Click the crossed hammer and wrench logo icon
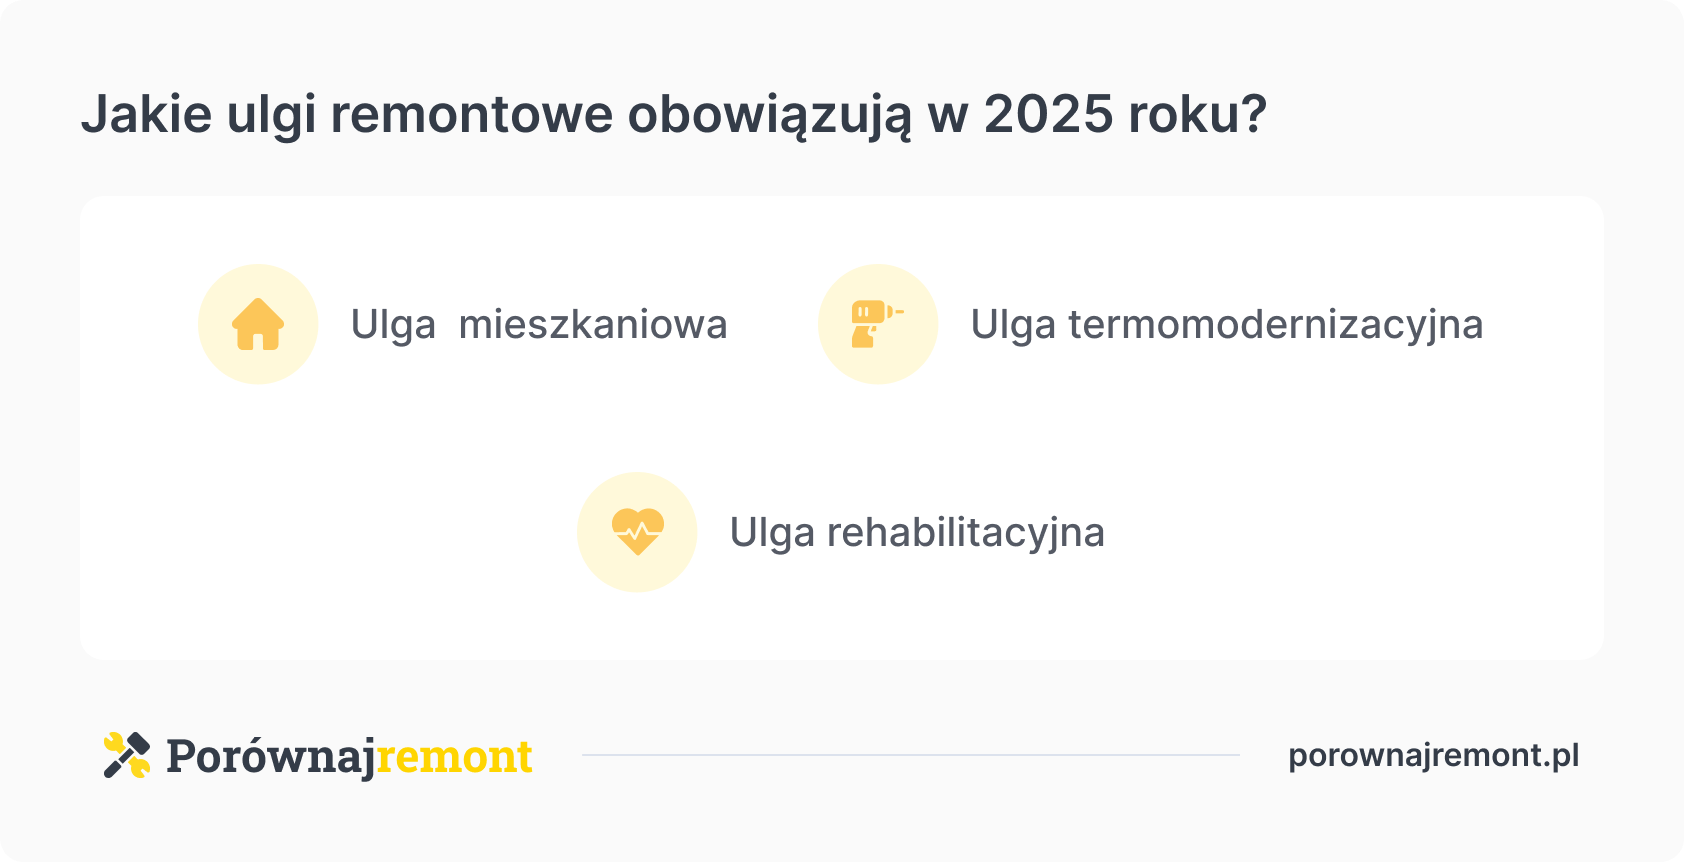 click(x=127, y=755)
